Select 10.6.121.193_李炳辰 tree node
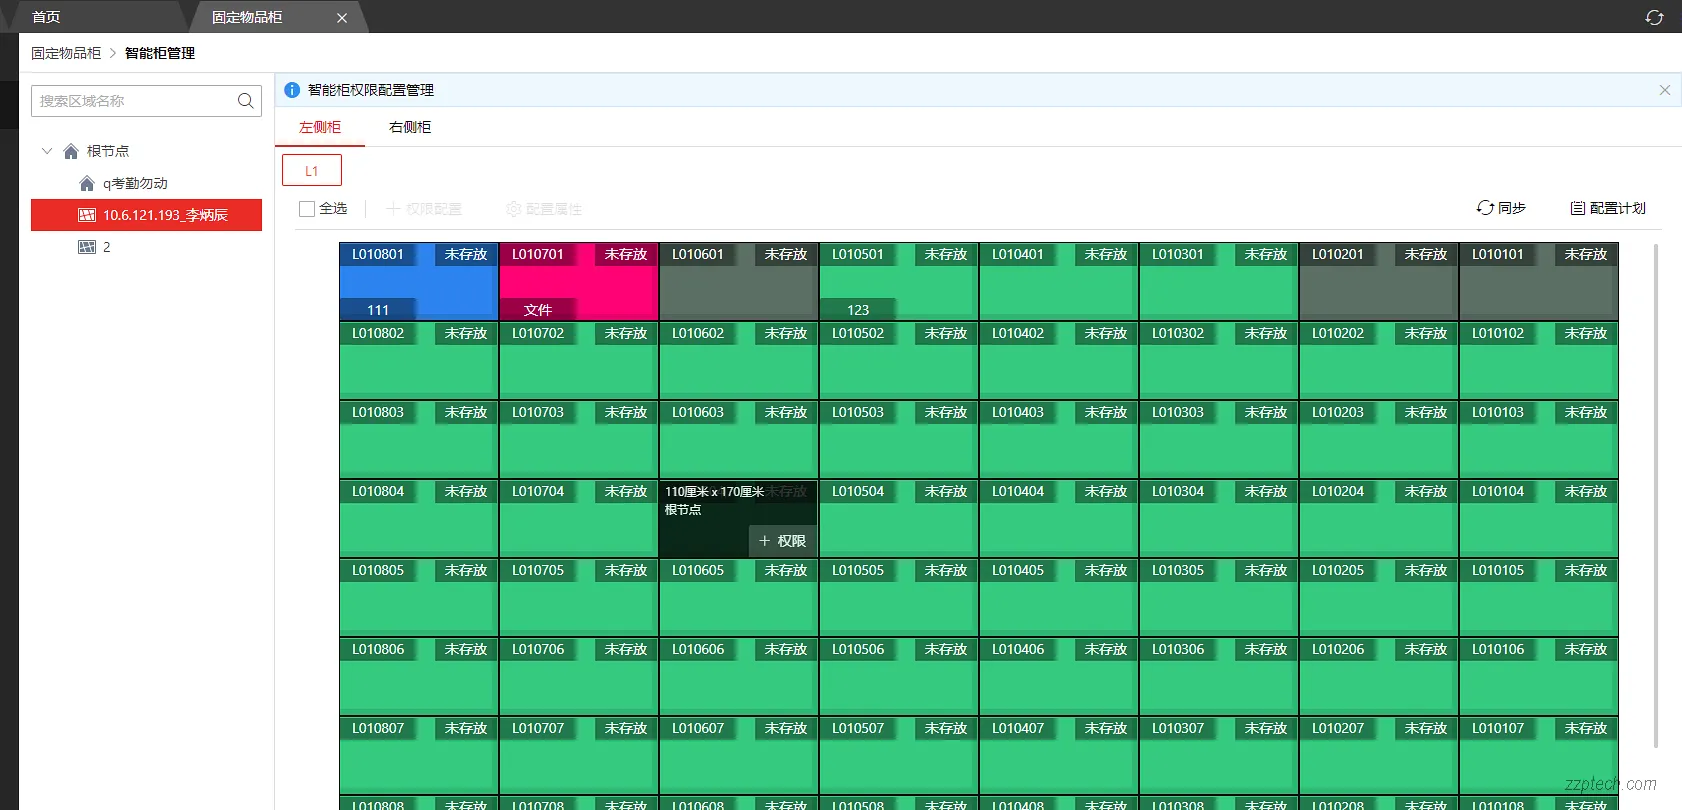The height and width of the screenshot is (810, 1682). tap(146, 215)
